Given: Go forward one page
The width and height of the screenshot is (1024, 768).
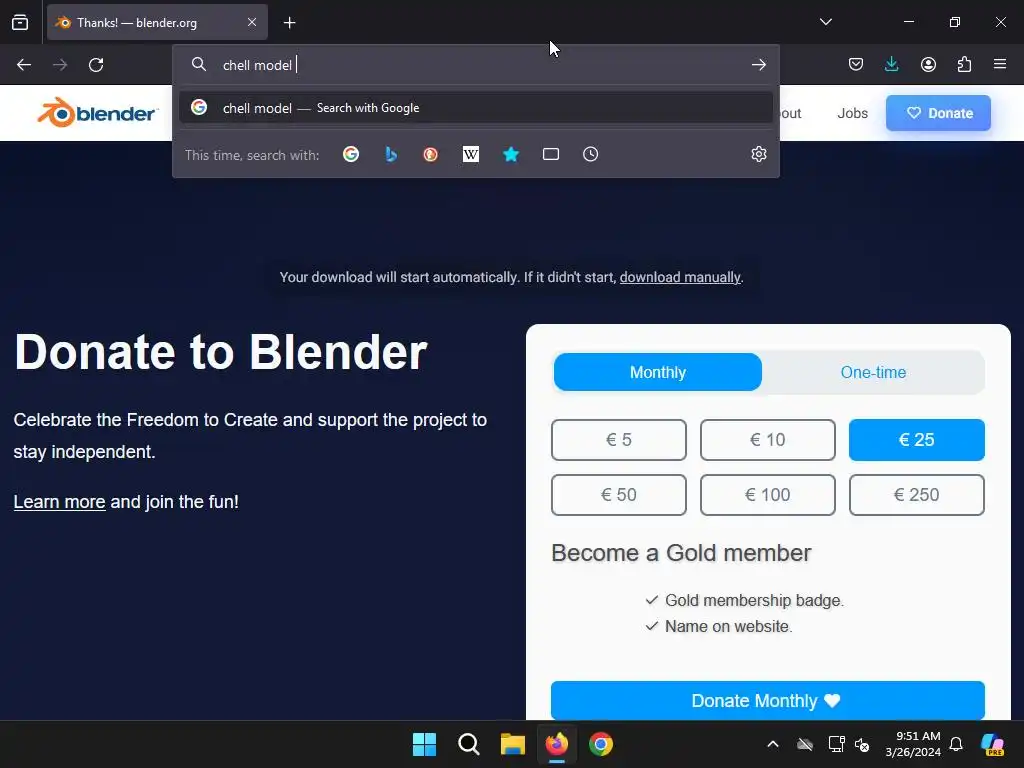Looking at the screenshot, I should tap(60, 65).
